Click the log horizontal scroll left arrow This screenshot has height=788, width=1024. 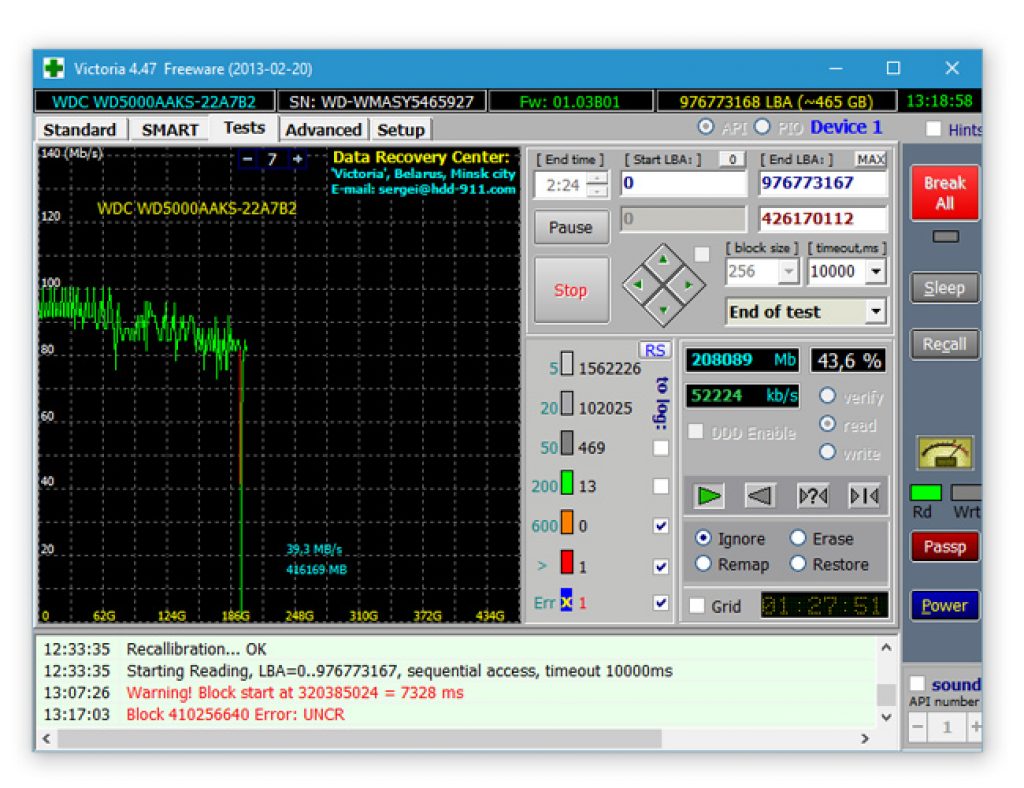click(x=46, y=738)
